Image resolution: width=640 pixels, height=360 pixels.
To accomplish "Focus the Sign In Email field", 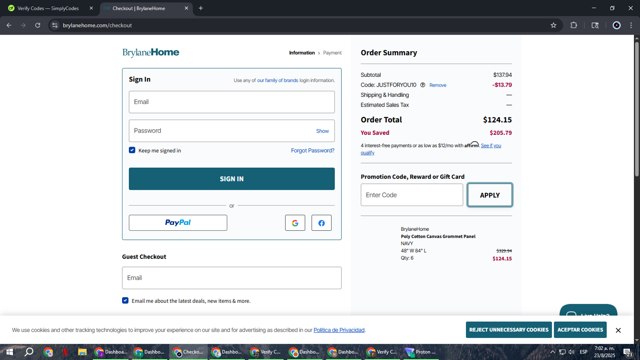I will (x=232, y=102).
